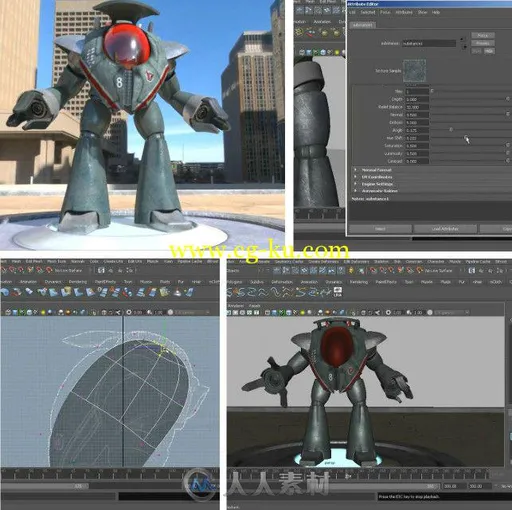Click exposure icon in robot viewport toolbar

point(388,313)
